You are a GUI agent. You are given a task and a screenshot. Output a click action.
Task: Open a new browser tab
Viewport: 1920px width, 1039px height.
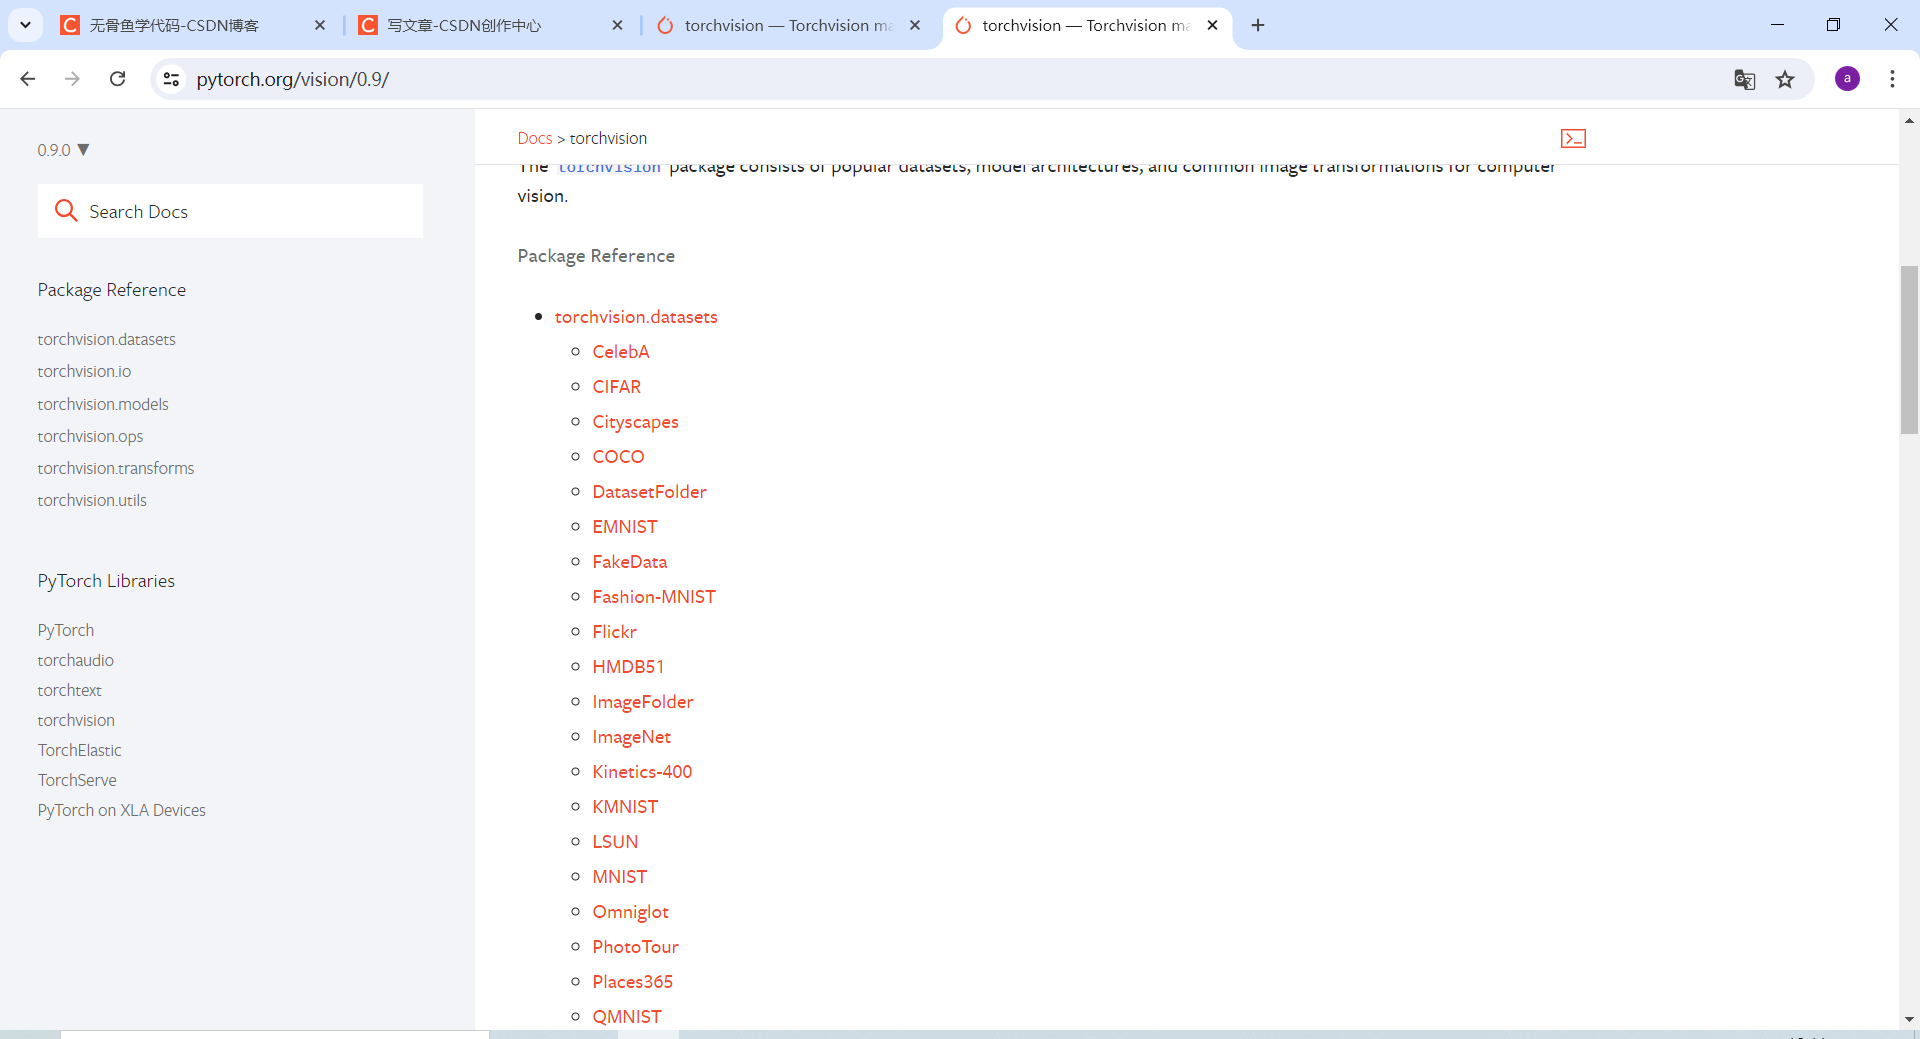[x=1258, y=25]
